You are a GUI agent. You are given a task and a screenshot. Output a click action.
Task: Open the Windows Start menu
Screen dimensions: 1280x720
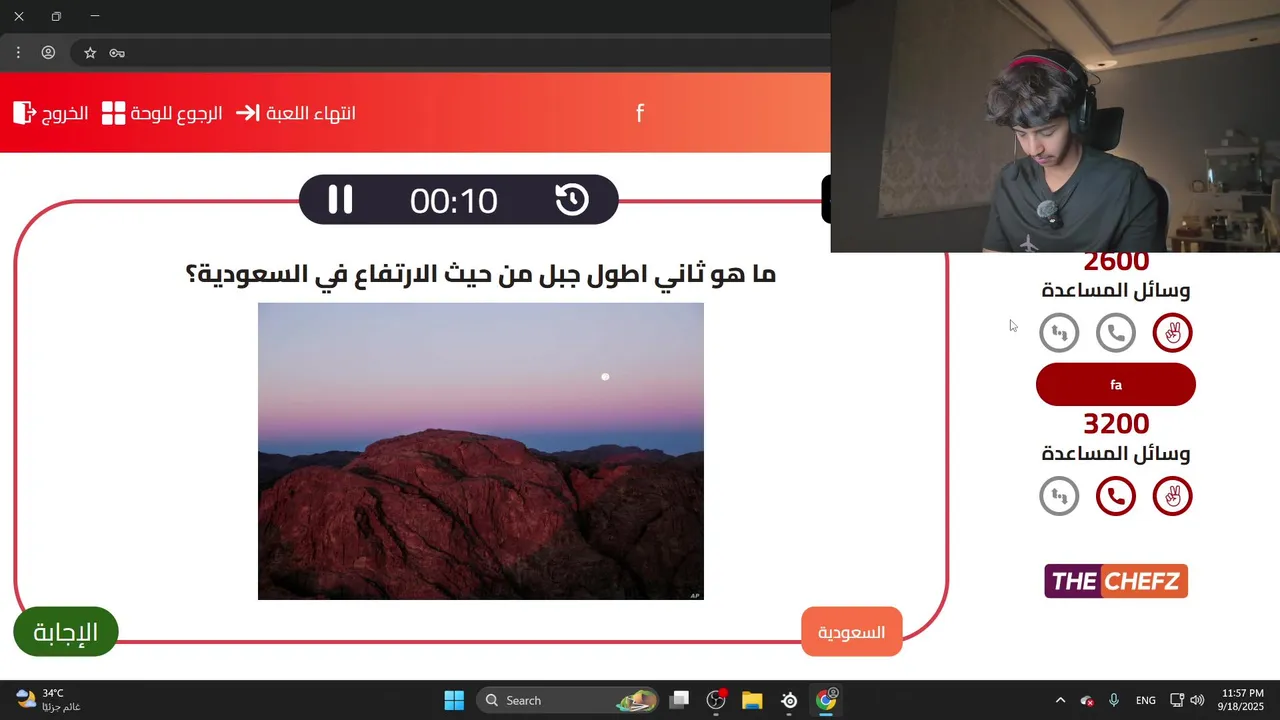[x=454, y=700]
